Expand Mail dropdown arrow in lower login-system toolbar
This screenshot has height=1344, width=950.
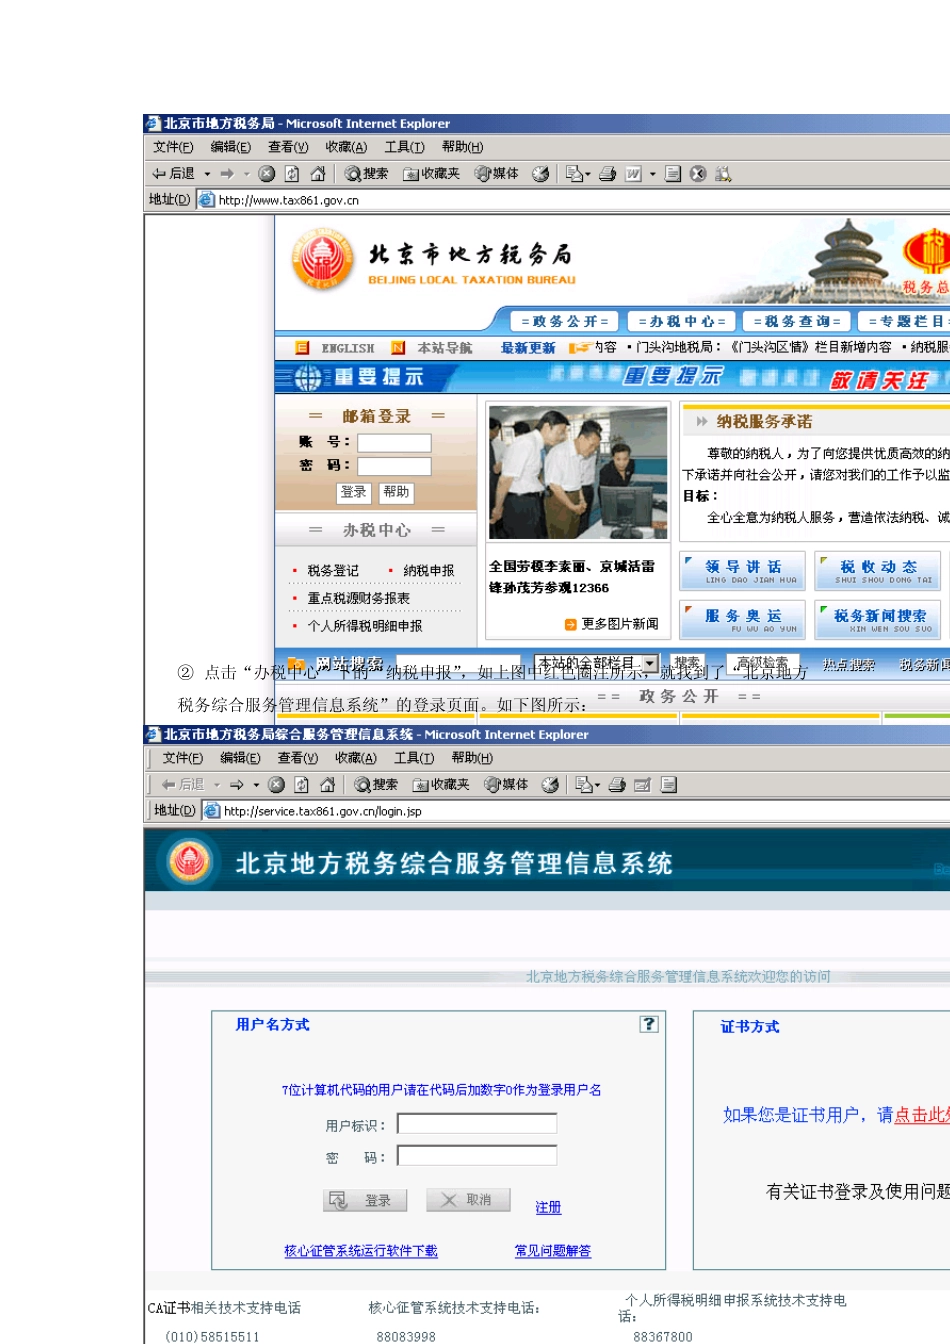coord(598,785)
